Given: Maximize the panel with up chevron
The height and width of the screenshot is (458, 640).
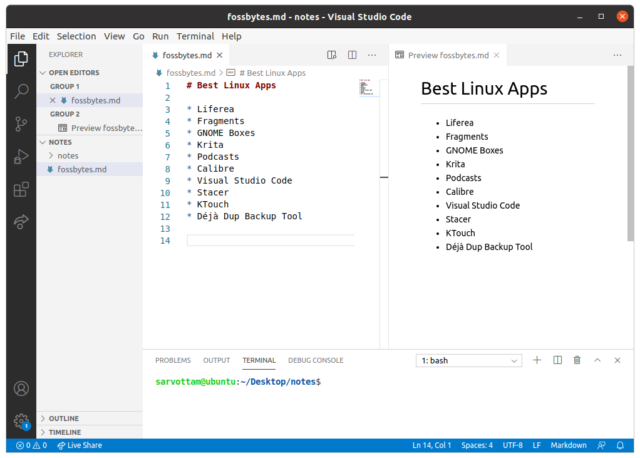Looking at the screenshot, I should click(x=597, y=360).
